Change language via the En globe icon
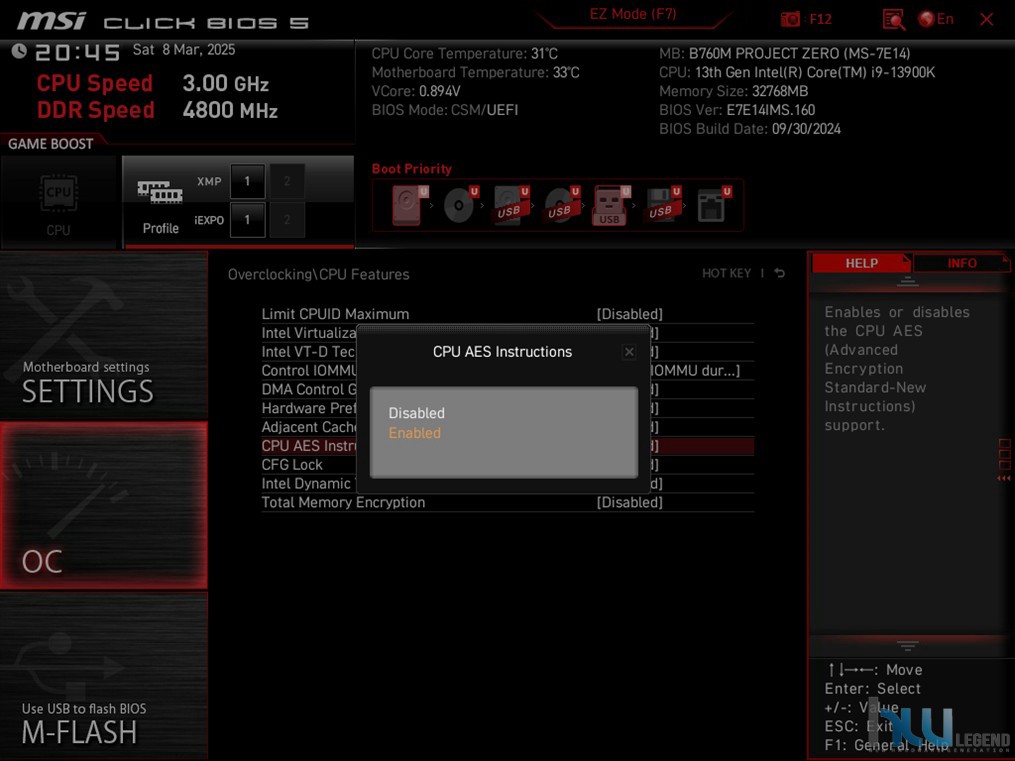 coord(936,19)
